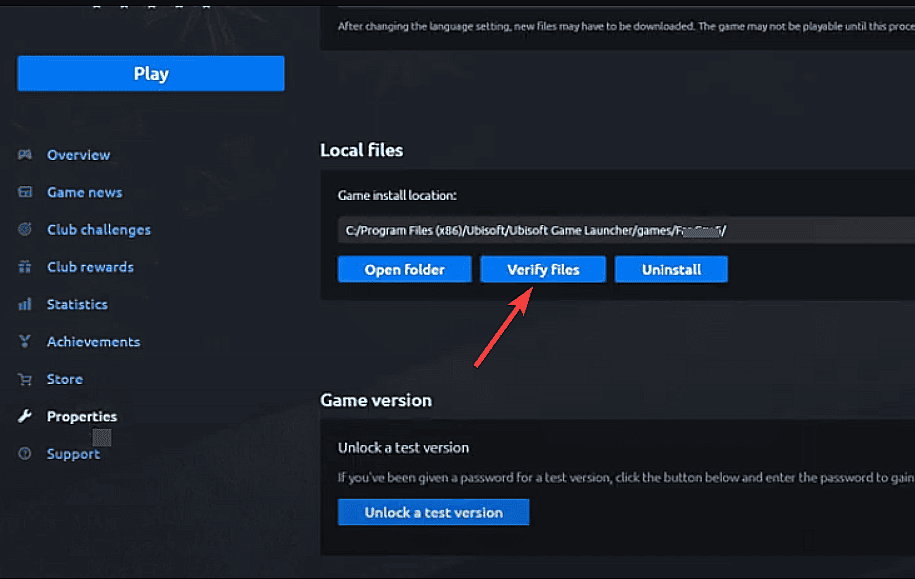This screenshot has height=579, width=915.
Task: Click the Game install location label
Action: click(397, 196)
